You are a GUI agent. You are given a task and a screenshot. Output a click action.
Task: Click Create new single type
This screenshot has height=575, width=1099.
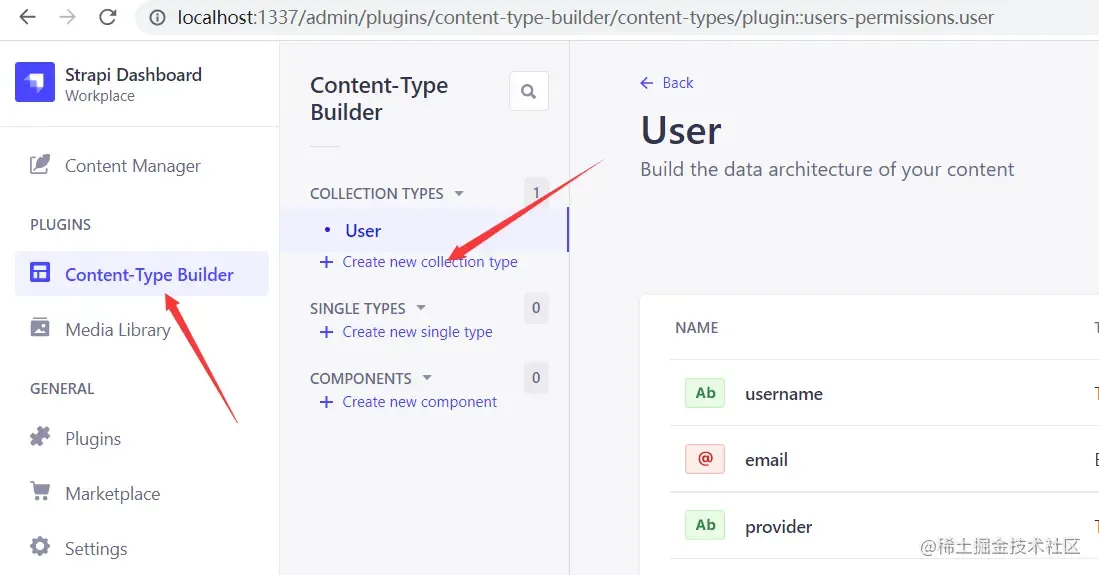point(417,332)
